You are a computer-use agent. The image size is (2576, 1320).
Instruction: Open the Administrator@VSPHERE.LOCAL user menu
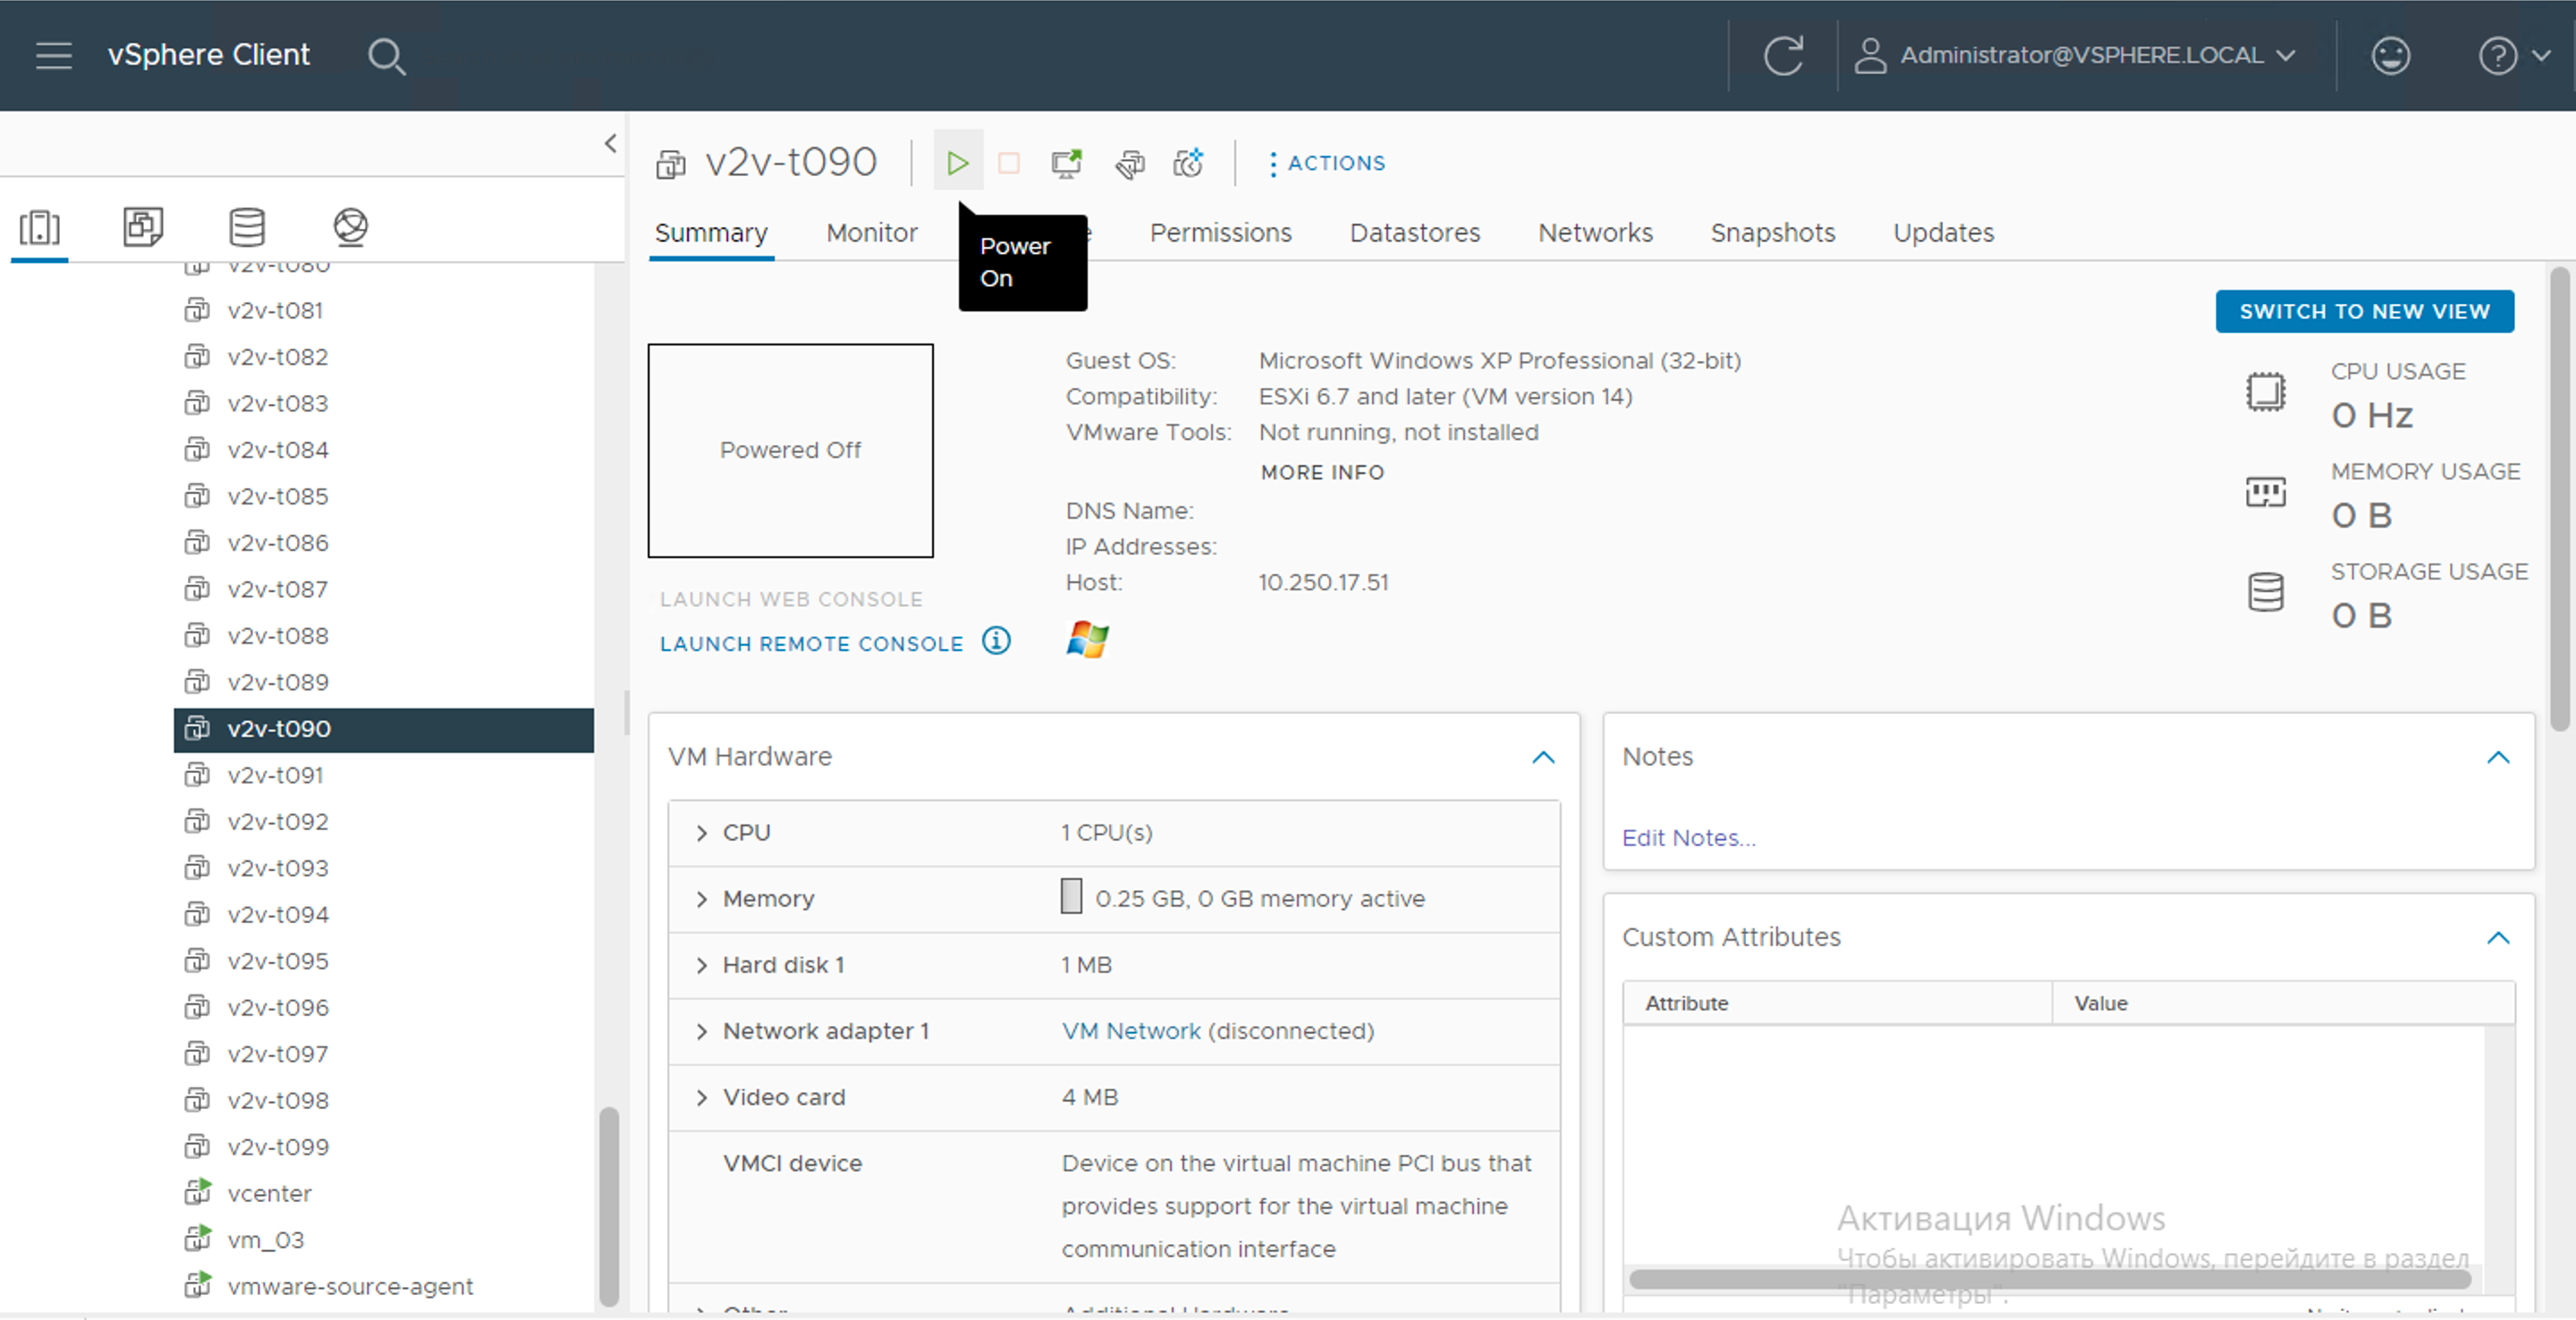click(2075, 55)
